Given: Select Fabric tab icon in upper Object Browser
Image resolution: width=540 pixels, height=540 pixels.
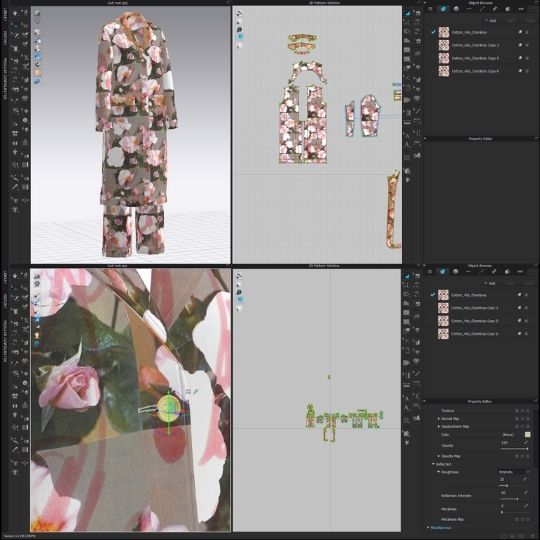Looking at the screenshot, I should click(443, 9).
